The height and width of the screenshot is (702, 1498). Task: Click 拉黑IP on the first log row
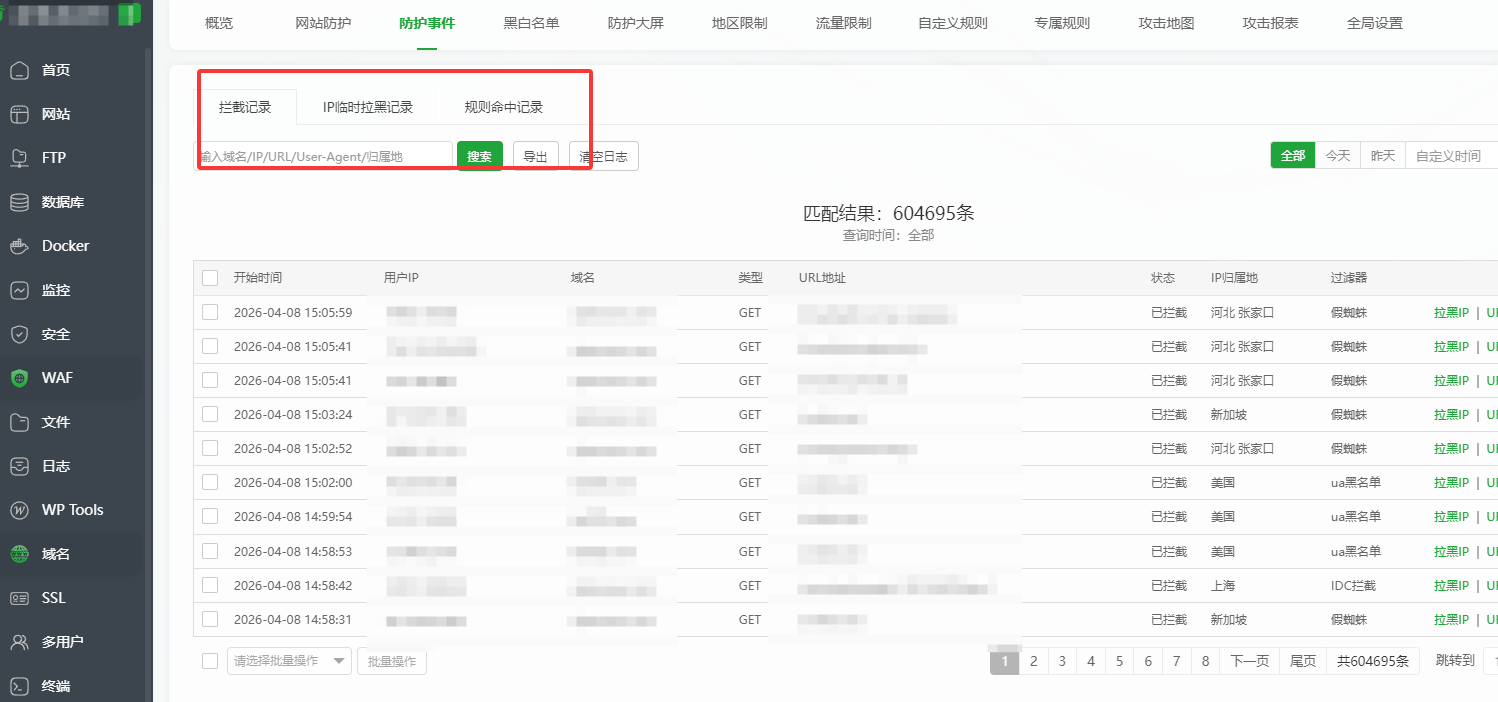1451,311
